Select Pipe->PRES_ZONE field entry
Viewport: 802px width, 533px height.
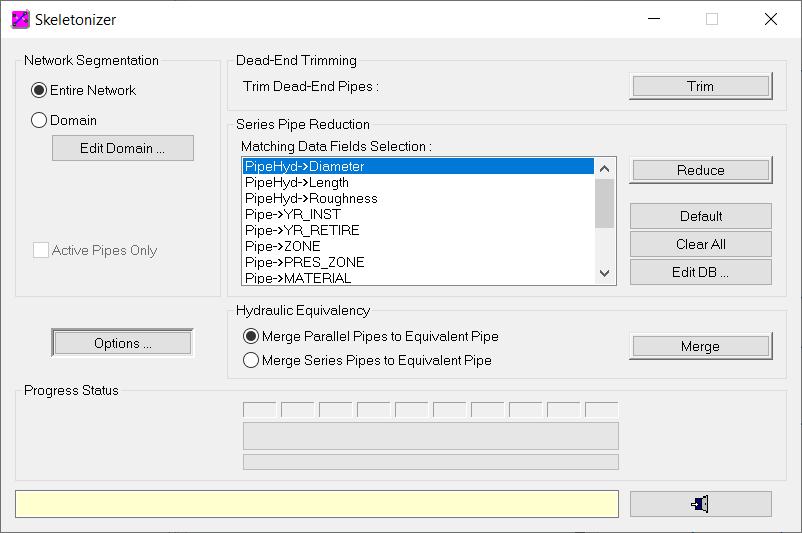[x=418, y=262]
